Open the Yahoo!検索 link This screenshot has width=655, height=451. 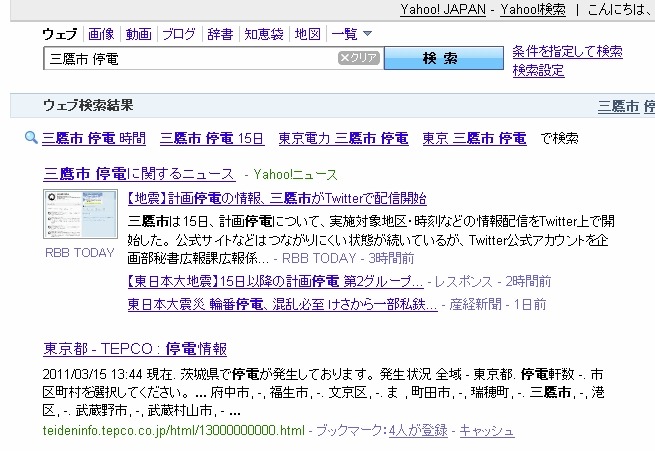[x=533, y=9]
